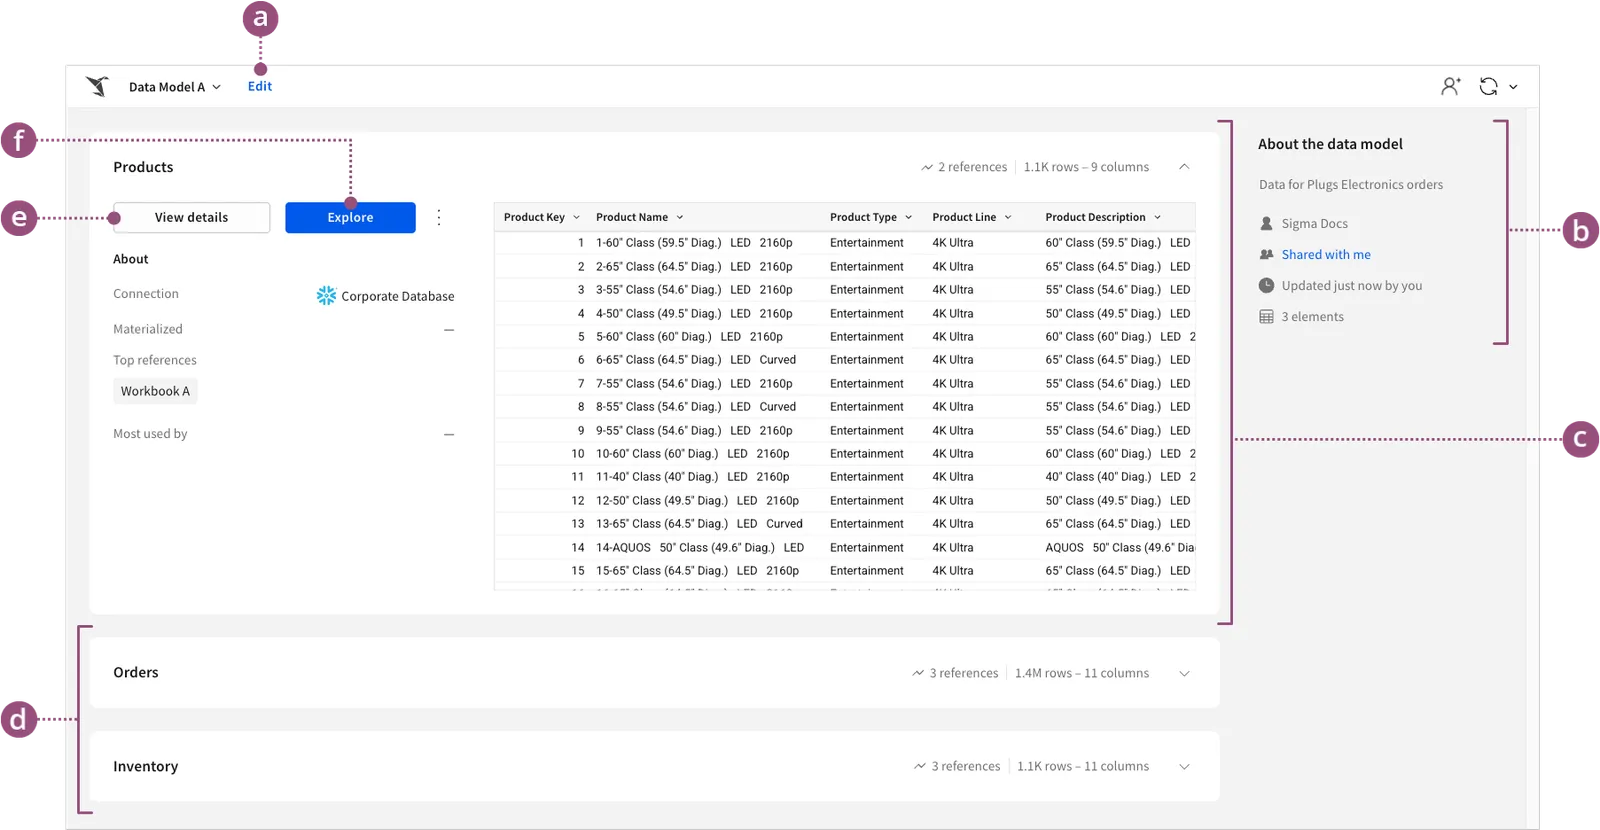
Task: Select the Inventory element title
Action: point(146,766)
